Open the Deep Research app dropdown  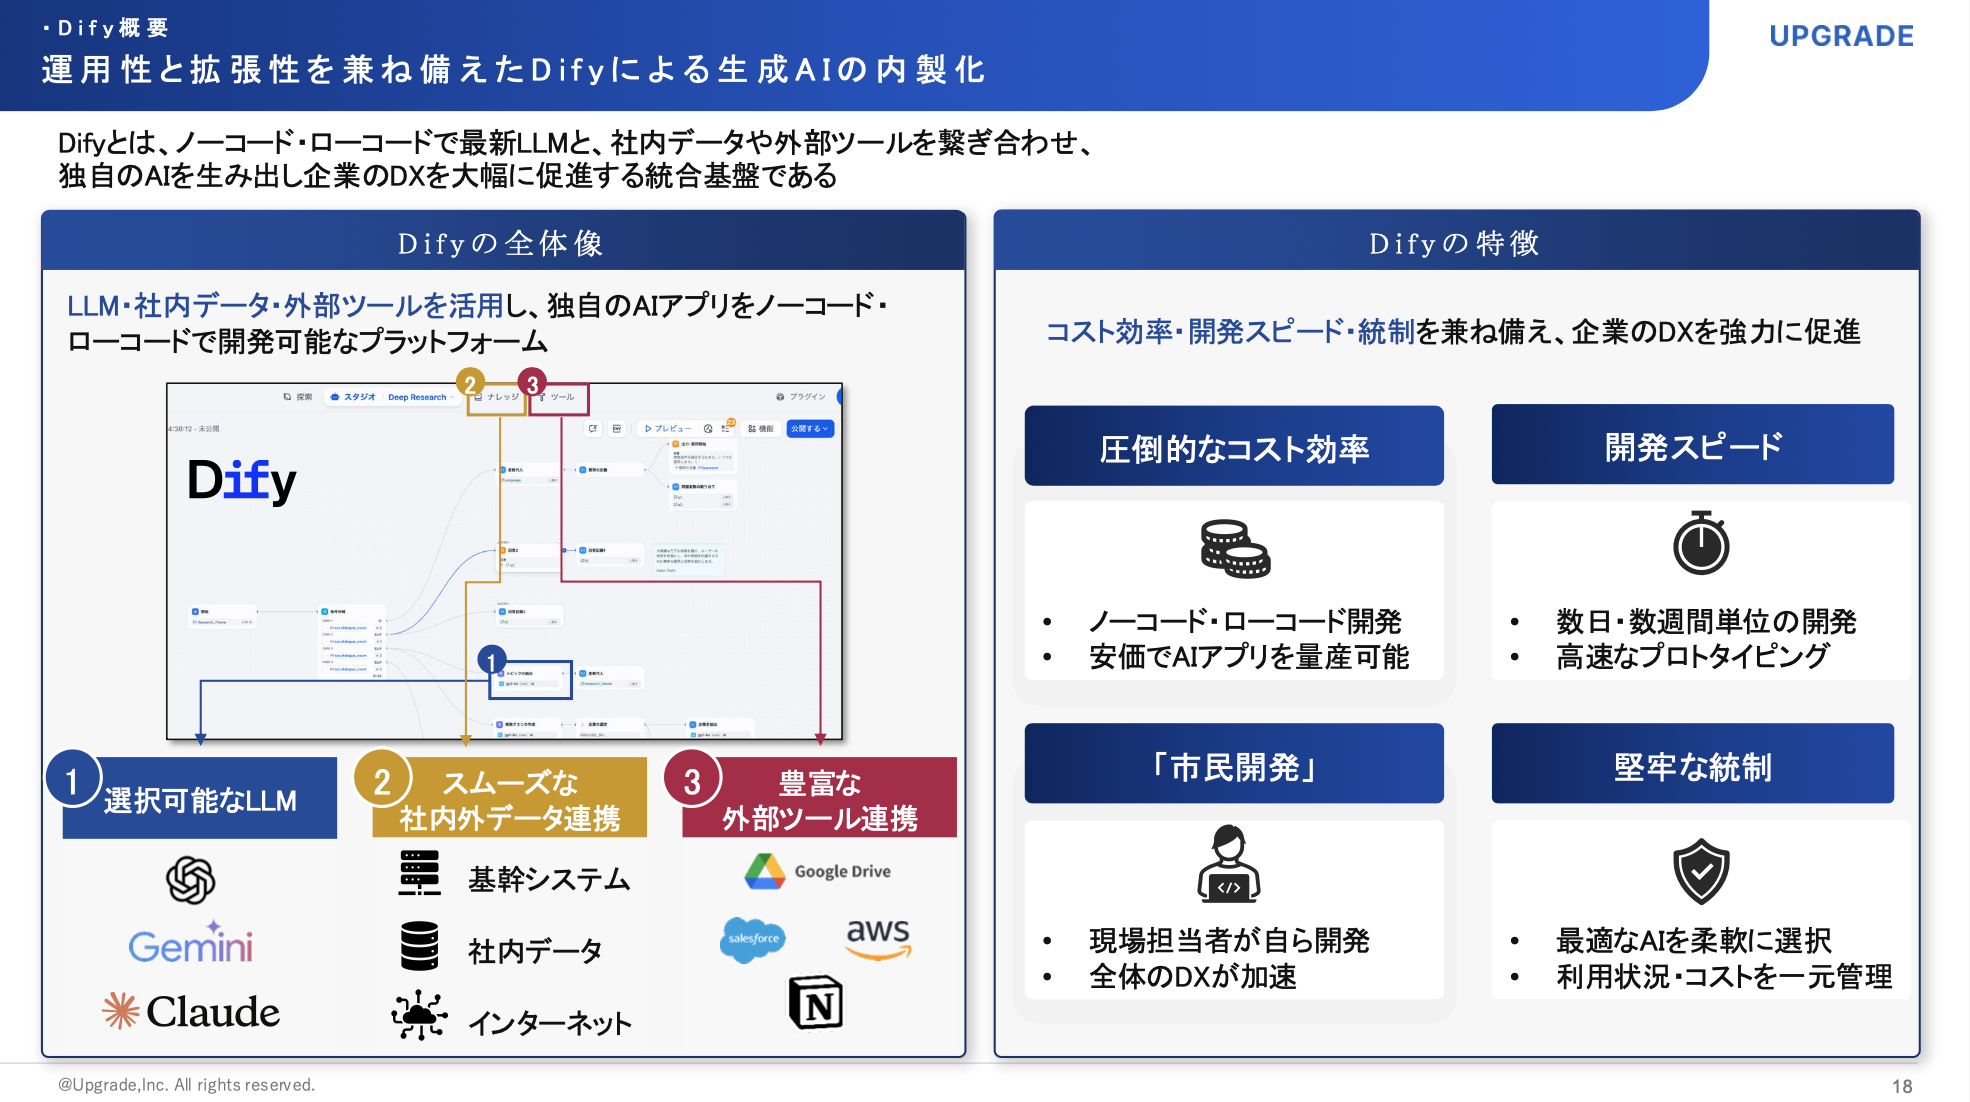tap(419, 397)
